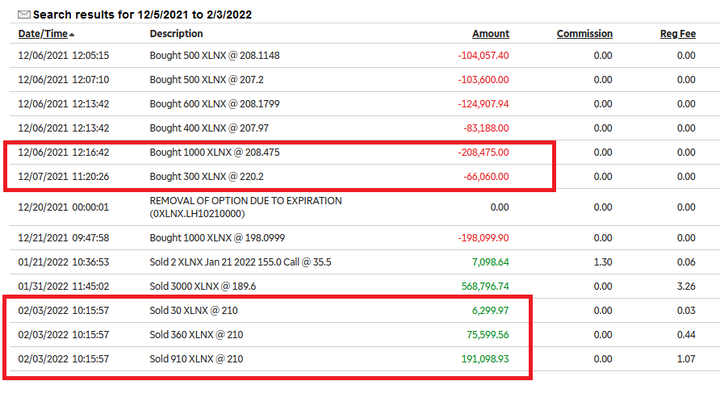Click the reg fee value 3.26
The width and height of the screenshot is (720, 406).
[686, 287]
